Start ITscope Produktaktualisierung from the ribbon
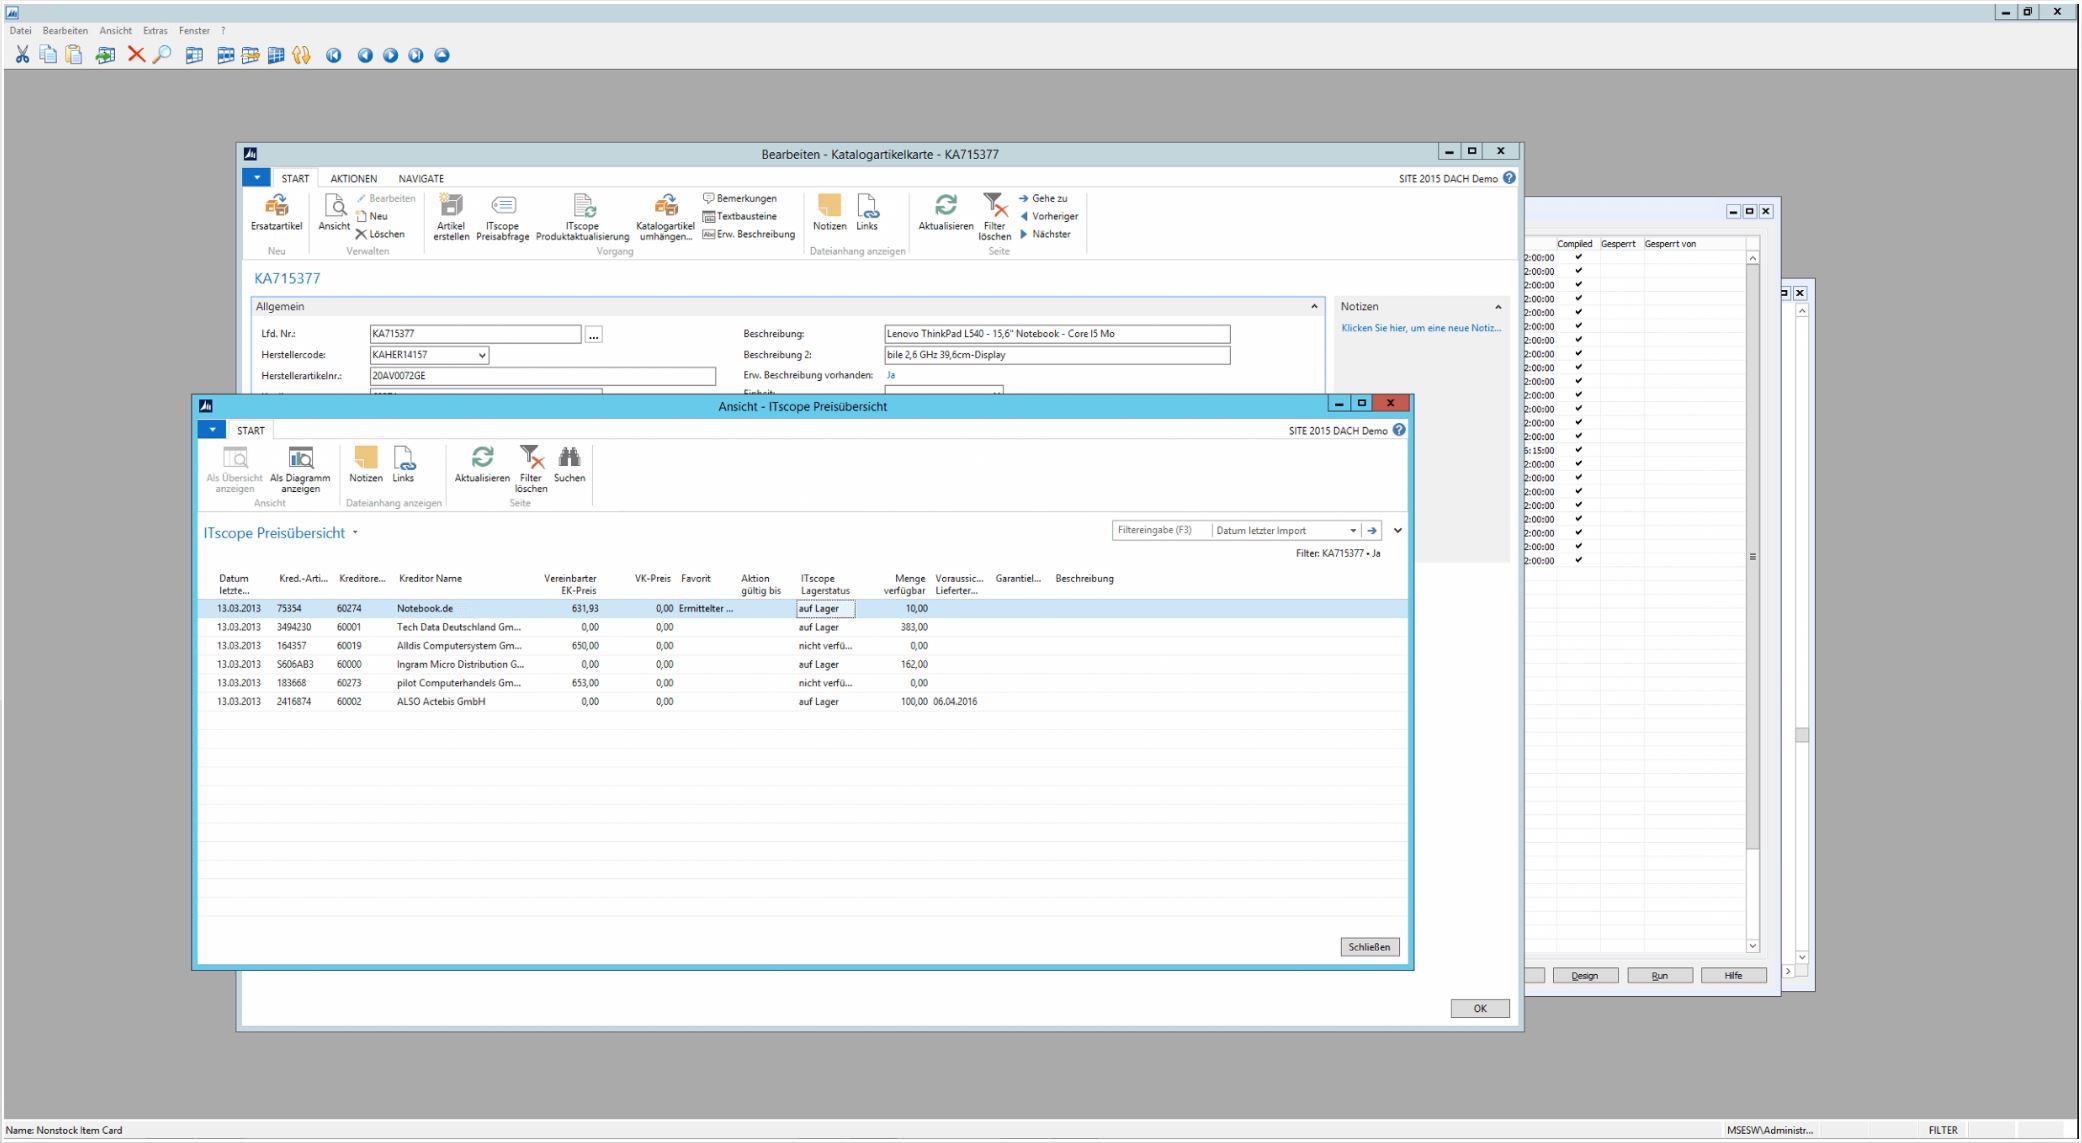The image size is (2082, 1143). click(x=583, y=217)
